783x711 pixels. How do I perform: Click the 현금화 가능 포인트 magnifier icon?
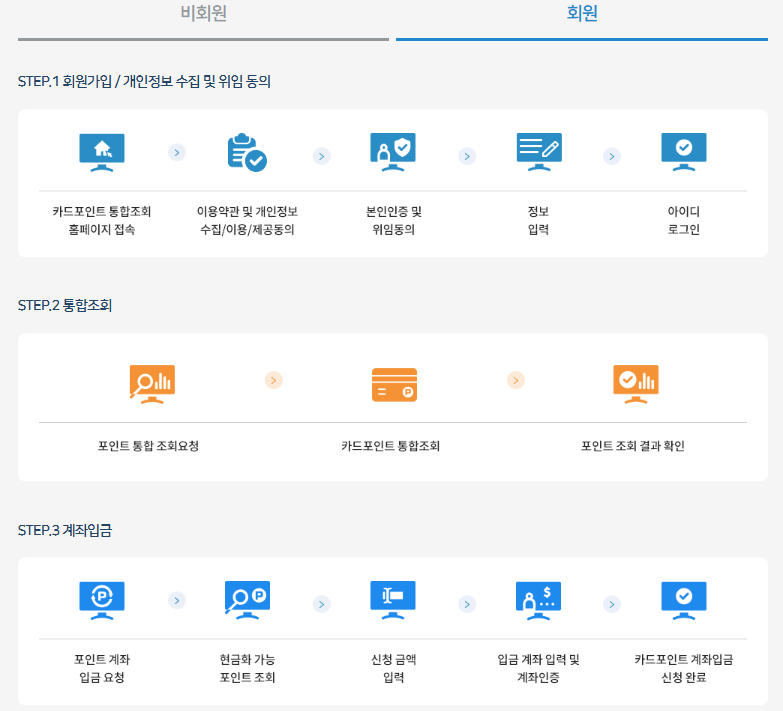pos(247,601)
